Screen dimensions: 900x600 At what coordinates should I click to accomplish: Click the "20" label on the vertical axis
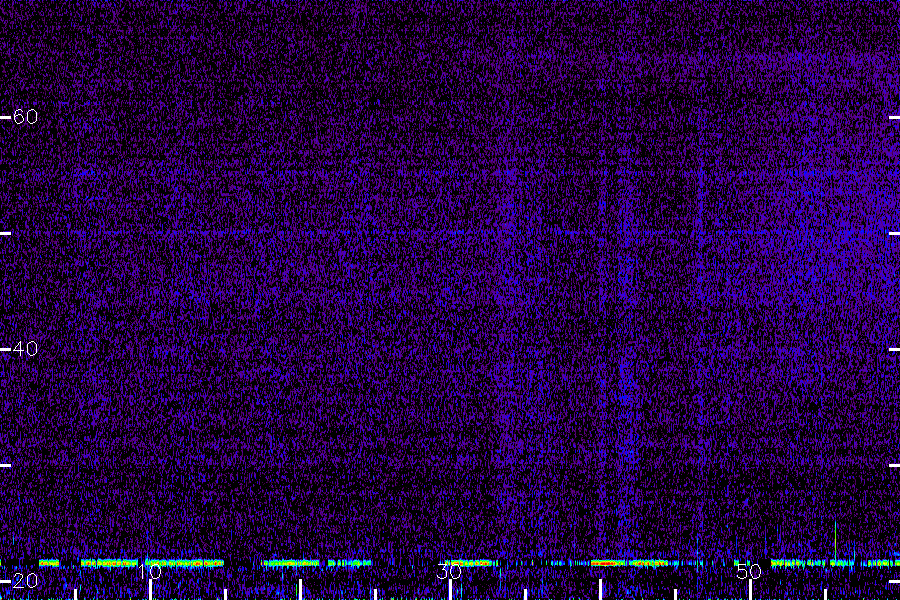[25, 580]
